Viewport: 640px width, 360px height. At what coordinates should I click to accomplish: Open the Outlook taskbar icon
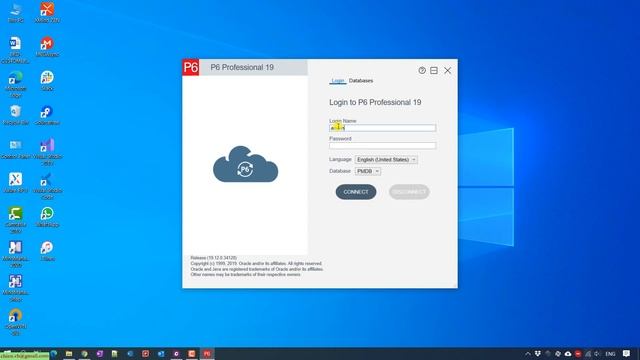(x=161, y=354)
